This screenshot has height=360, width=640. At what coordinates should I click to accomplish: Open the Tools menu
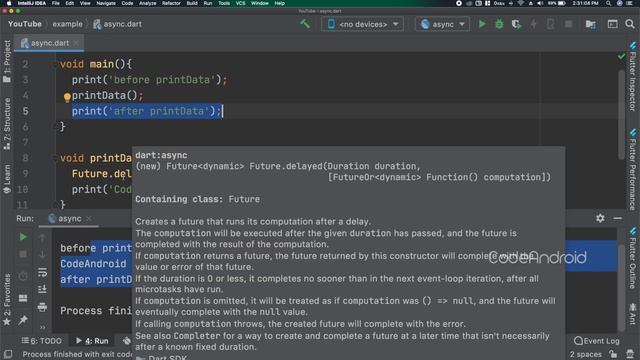click(224, 3)
